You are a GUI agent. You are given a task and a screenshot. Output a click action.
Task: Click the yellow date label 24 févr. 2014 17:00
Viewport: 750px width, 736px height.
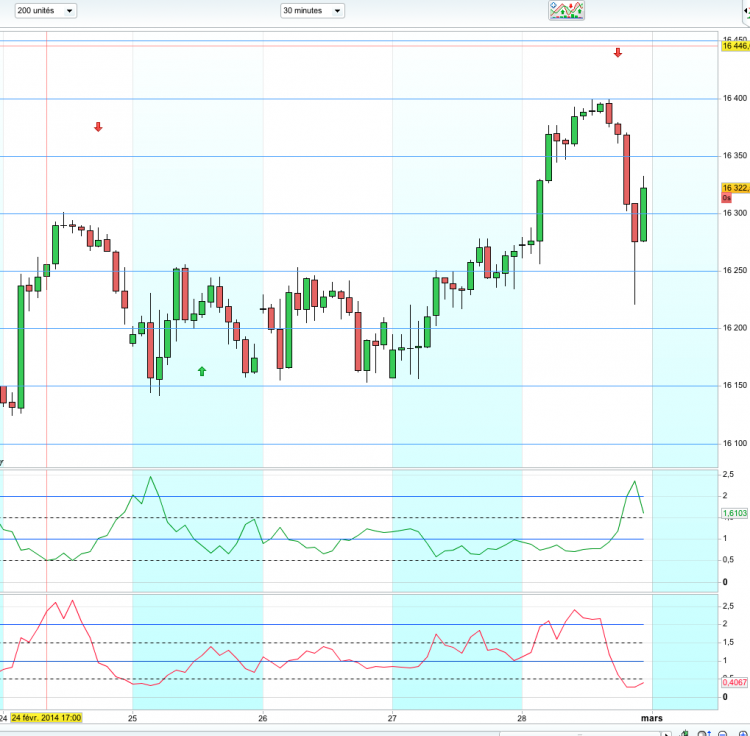46,718
